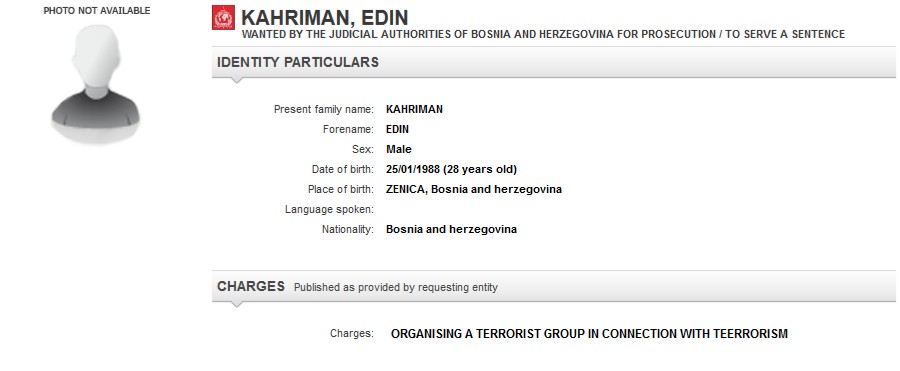Click the family name value KAHRIMAN
The width and height of the screenshot is (900, 371).
414,109
